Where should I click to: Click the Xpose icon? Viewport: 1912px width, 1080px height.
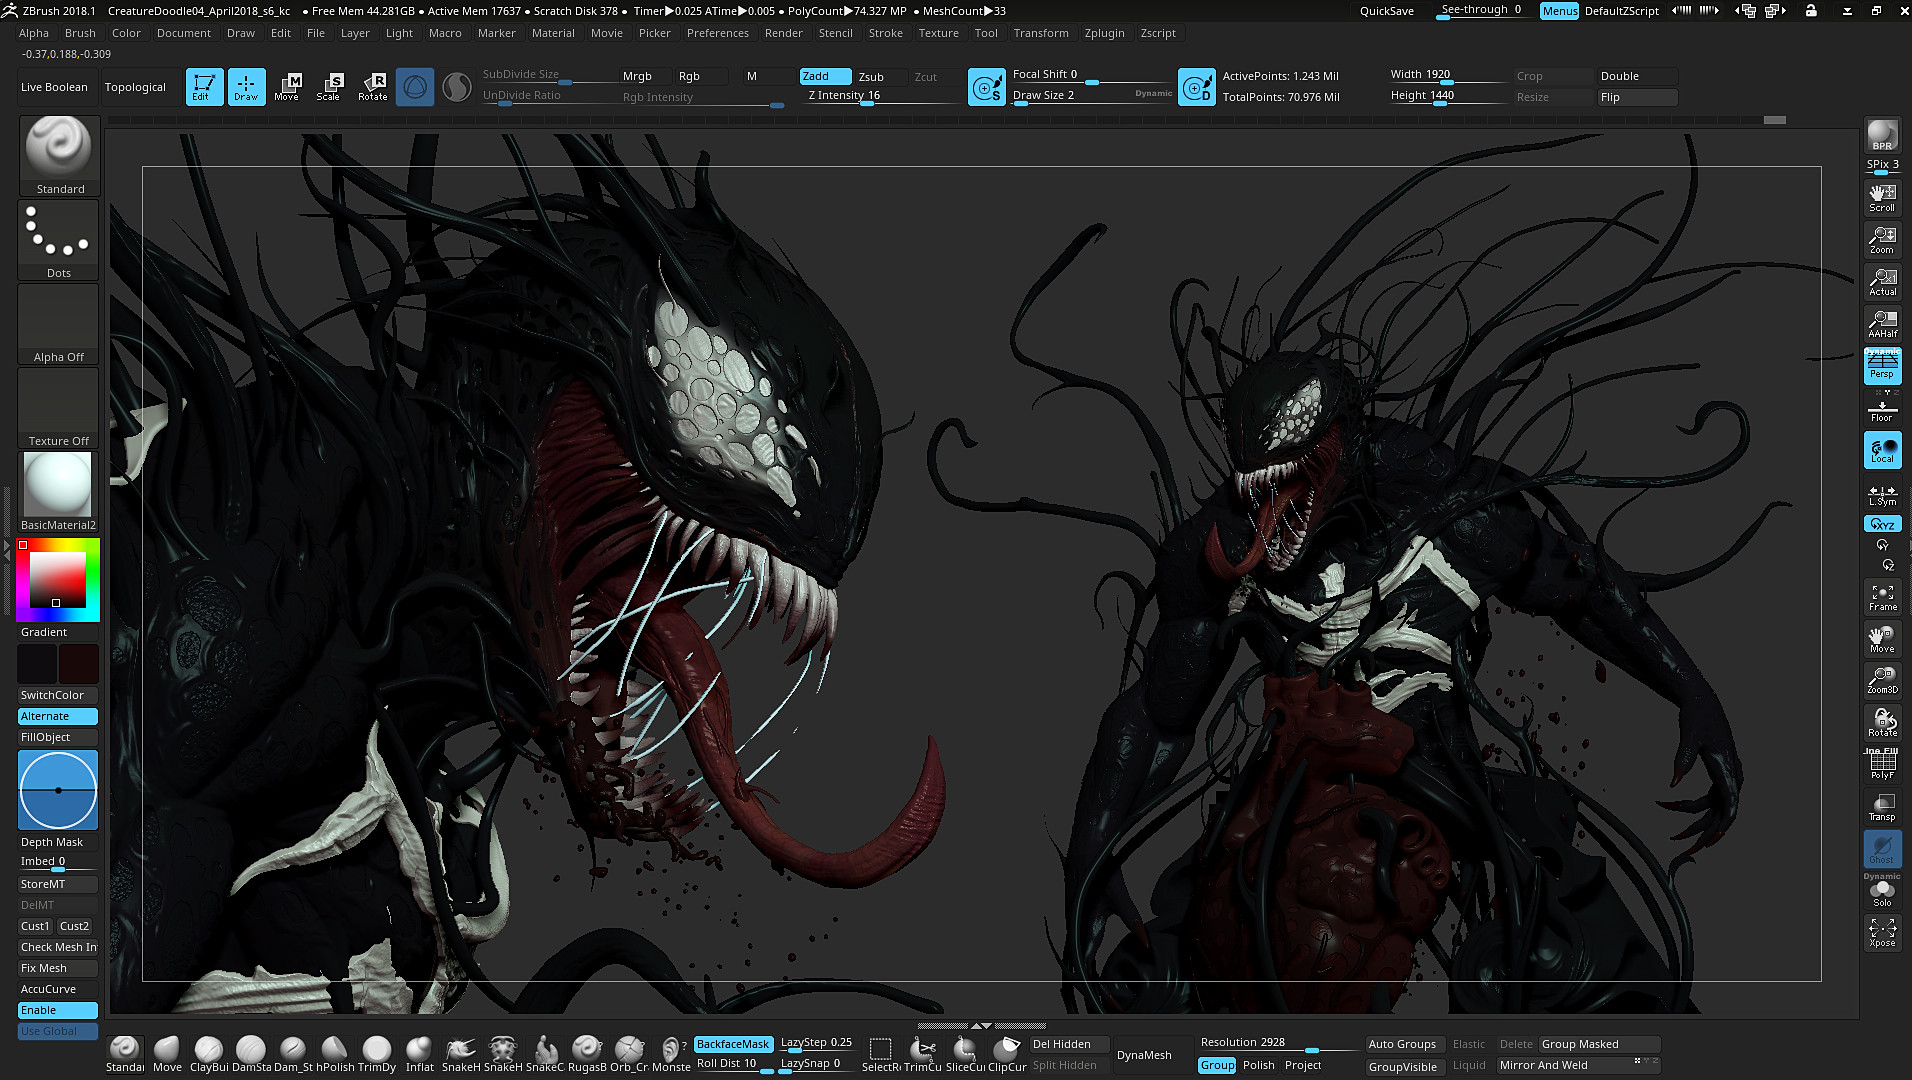click(1882, 932)
